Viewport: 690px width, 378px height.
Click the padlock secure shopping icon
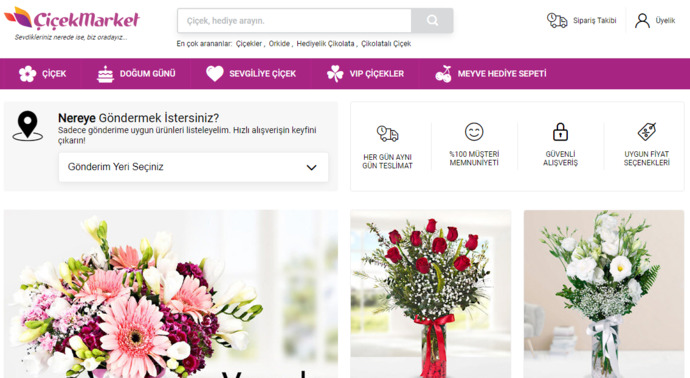click(560, 132)
